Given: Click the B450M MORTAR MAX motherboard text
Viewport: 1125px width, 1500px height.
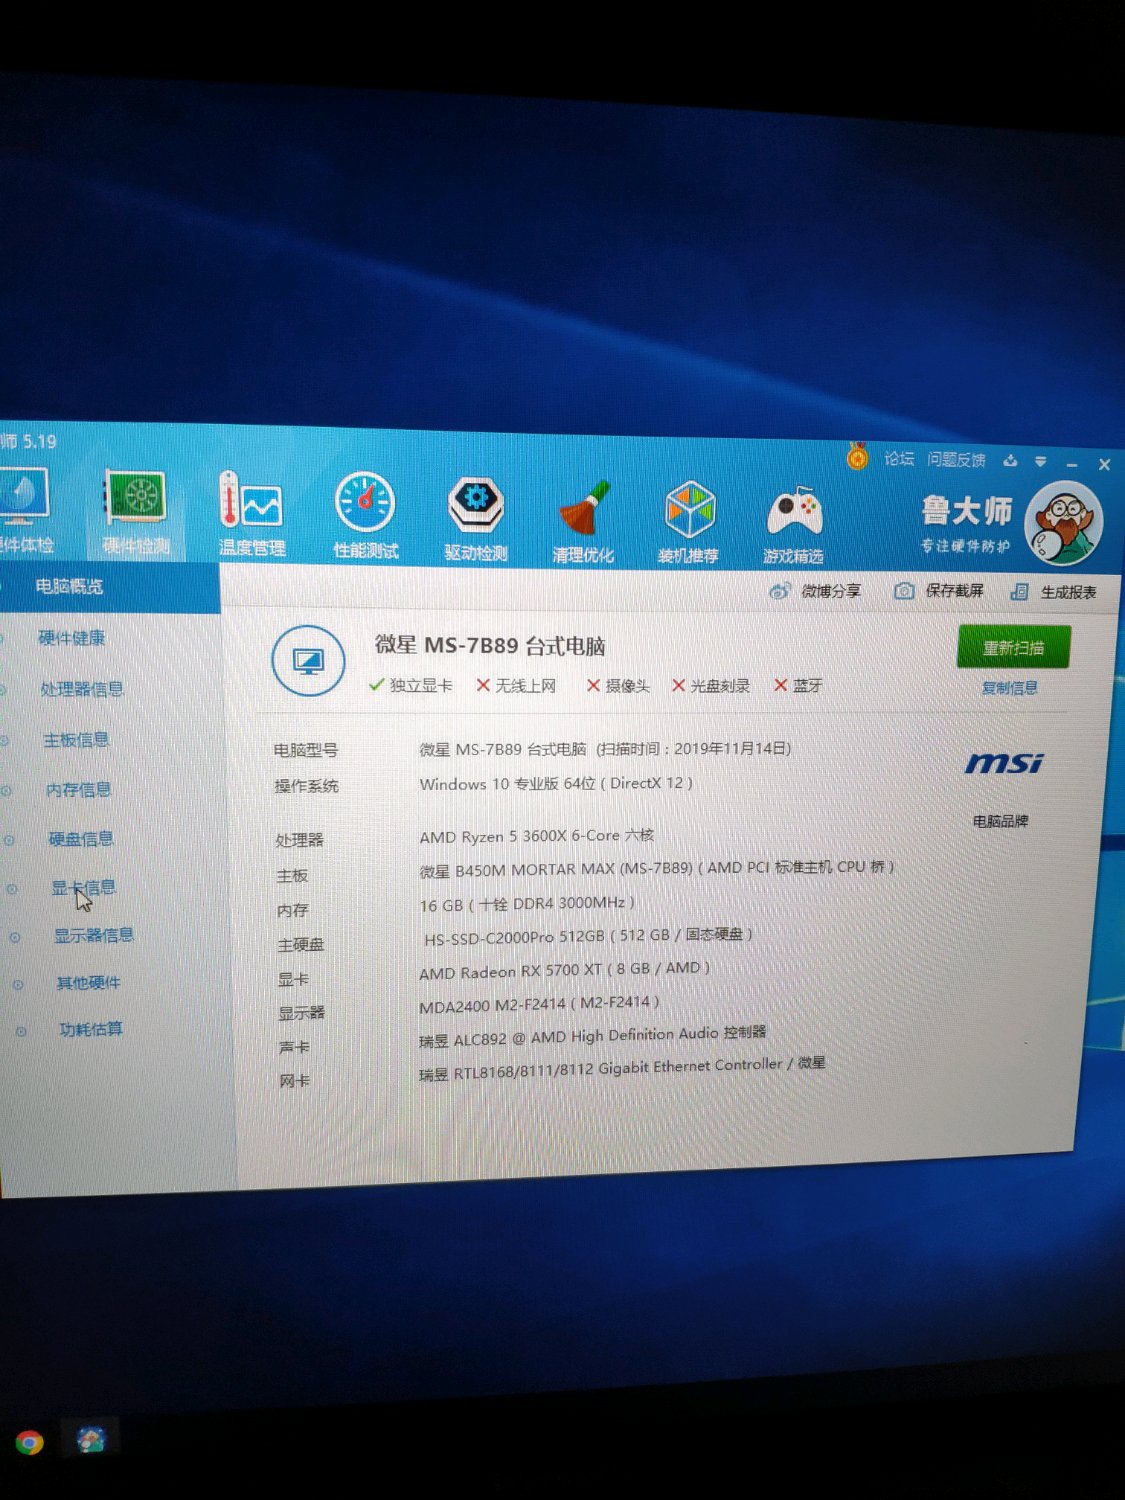Looking at the screenshot, I should point(656,869).
